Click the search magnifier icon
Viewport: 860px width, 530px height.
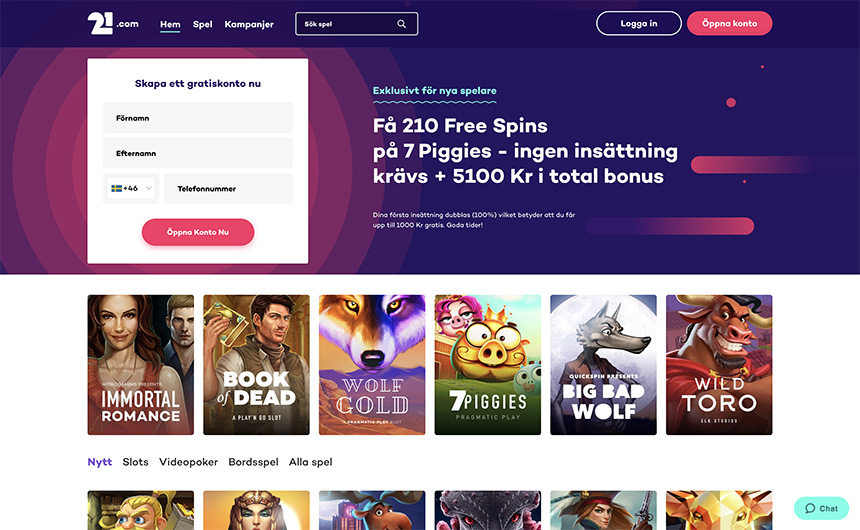(402, 24)
